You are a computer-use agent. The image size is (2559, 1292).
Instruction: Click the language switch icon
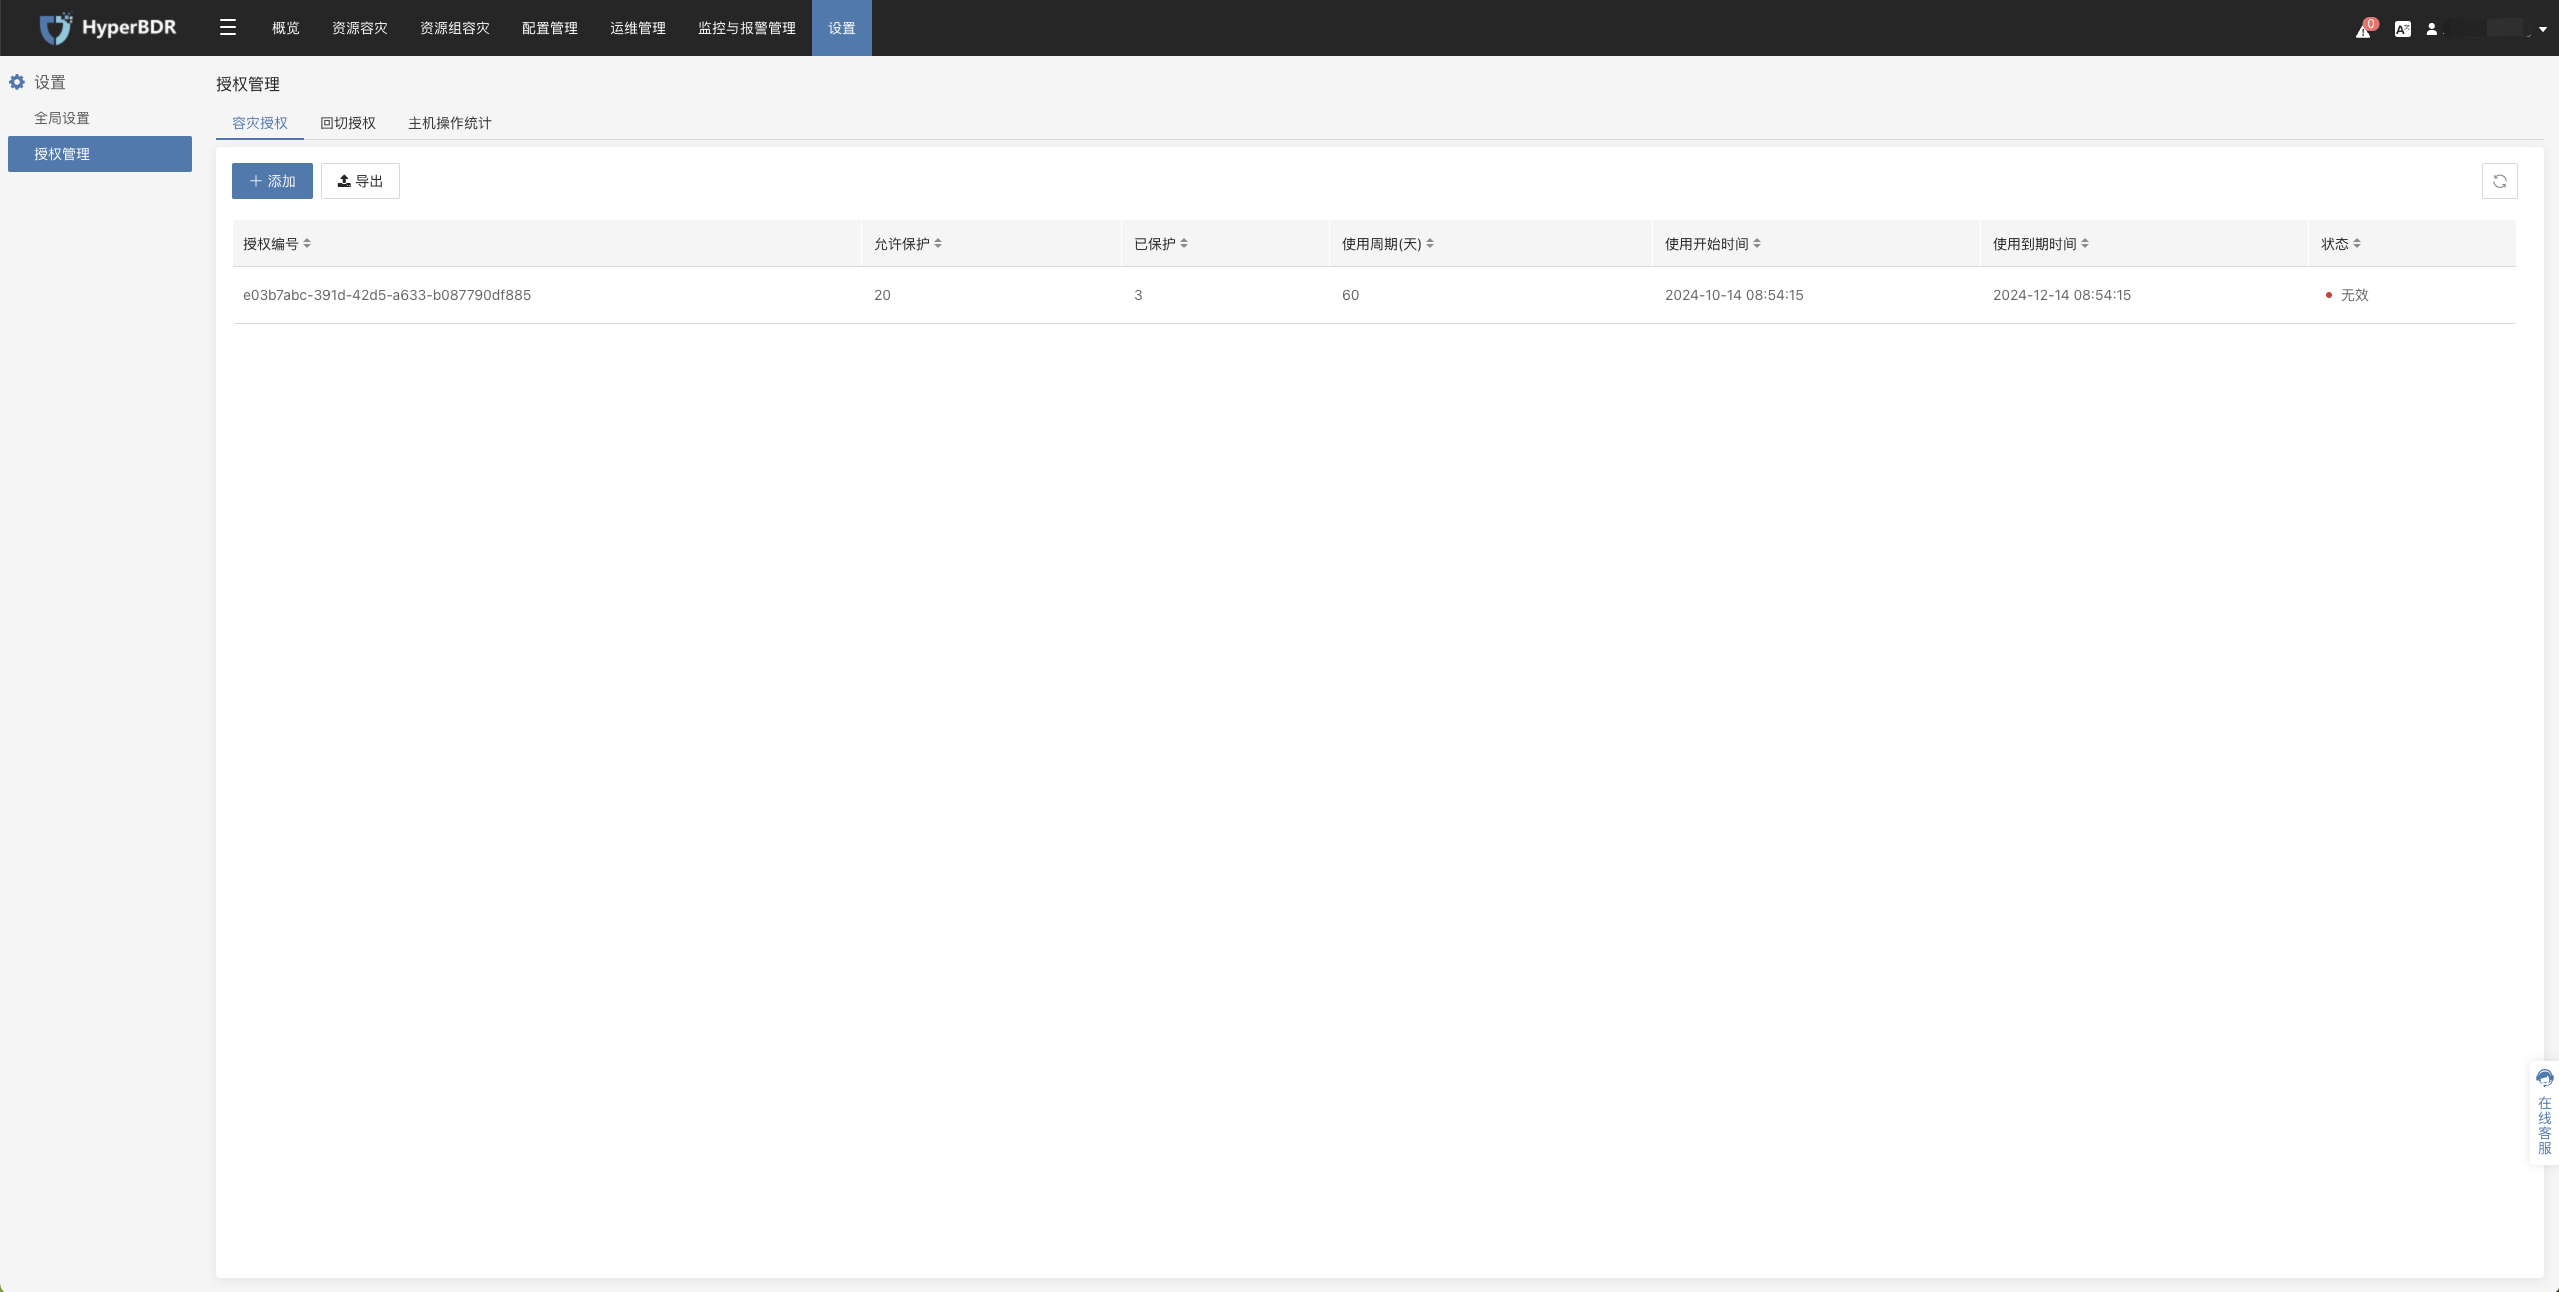[x=2402, y=29]
